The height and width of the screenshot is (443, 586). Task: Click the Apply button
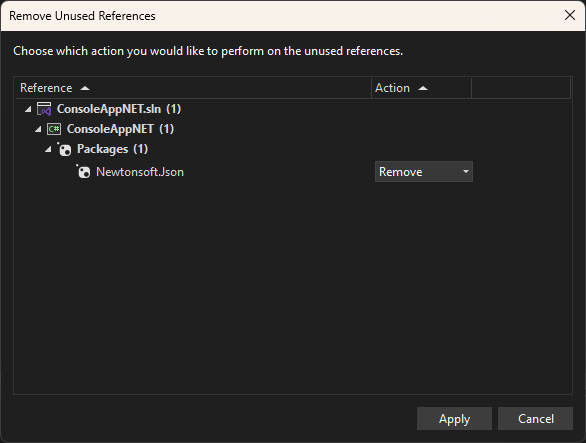[x=454, y=418]
